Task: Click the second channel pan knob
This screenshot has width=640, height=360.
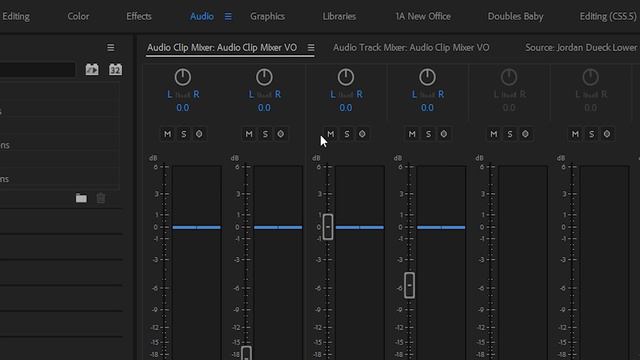Action: (264, 77)
